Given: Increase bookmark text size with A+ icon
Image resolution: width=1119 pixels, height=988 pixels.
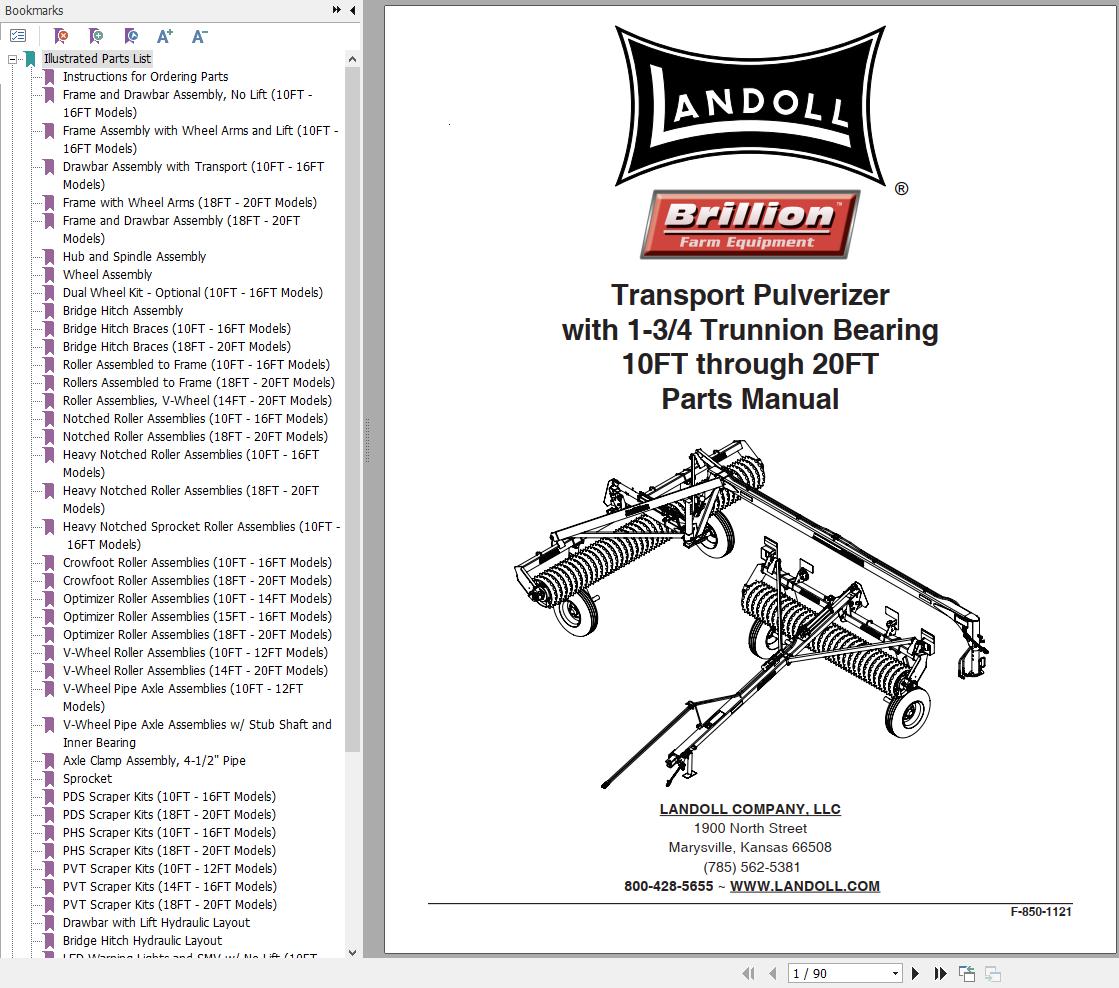Looking at the screenshot, I should tap(165, 35).
